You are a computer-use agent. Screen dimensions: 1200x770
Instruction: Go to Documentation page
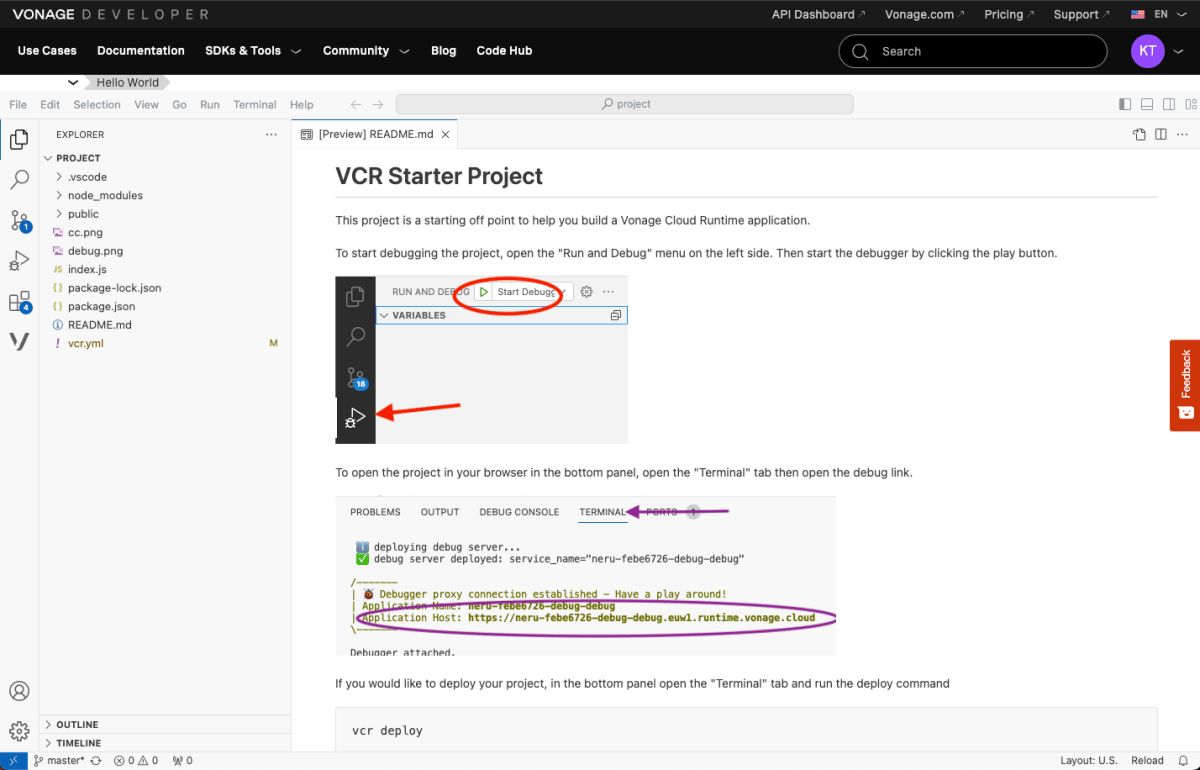coord(141,51)
